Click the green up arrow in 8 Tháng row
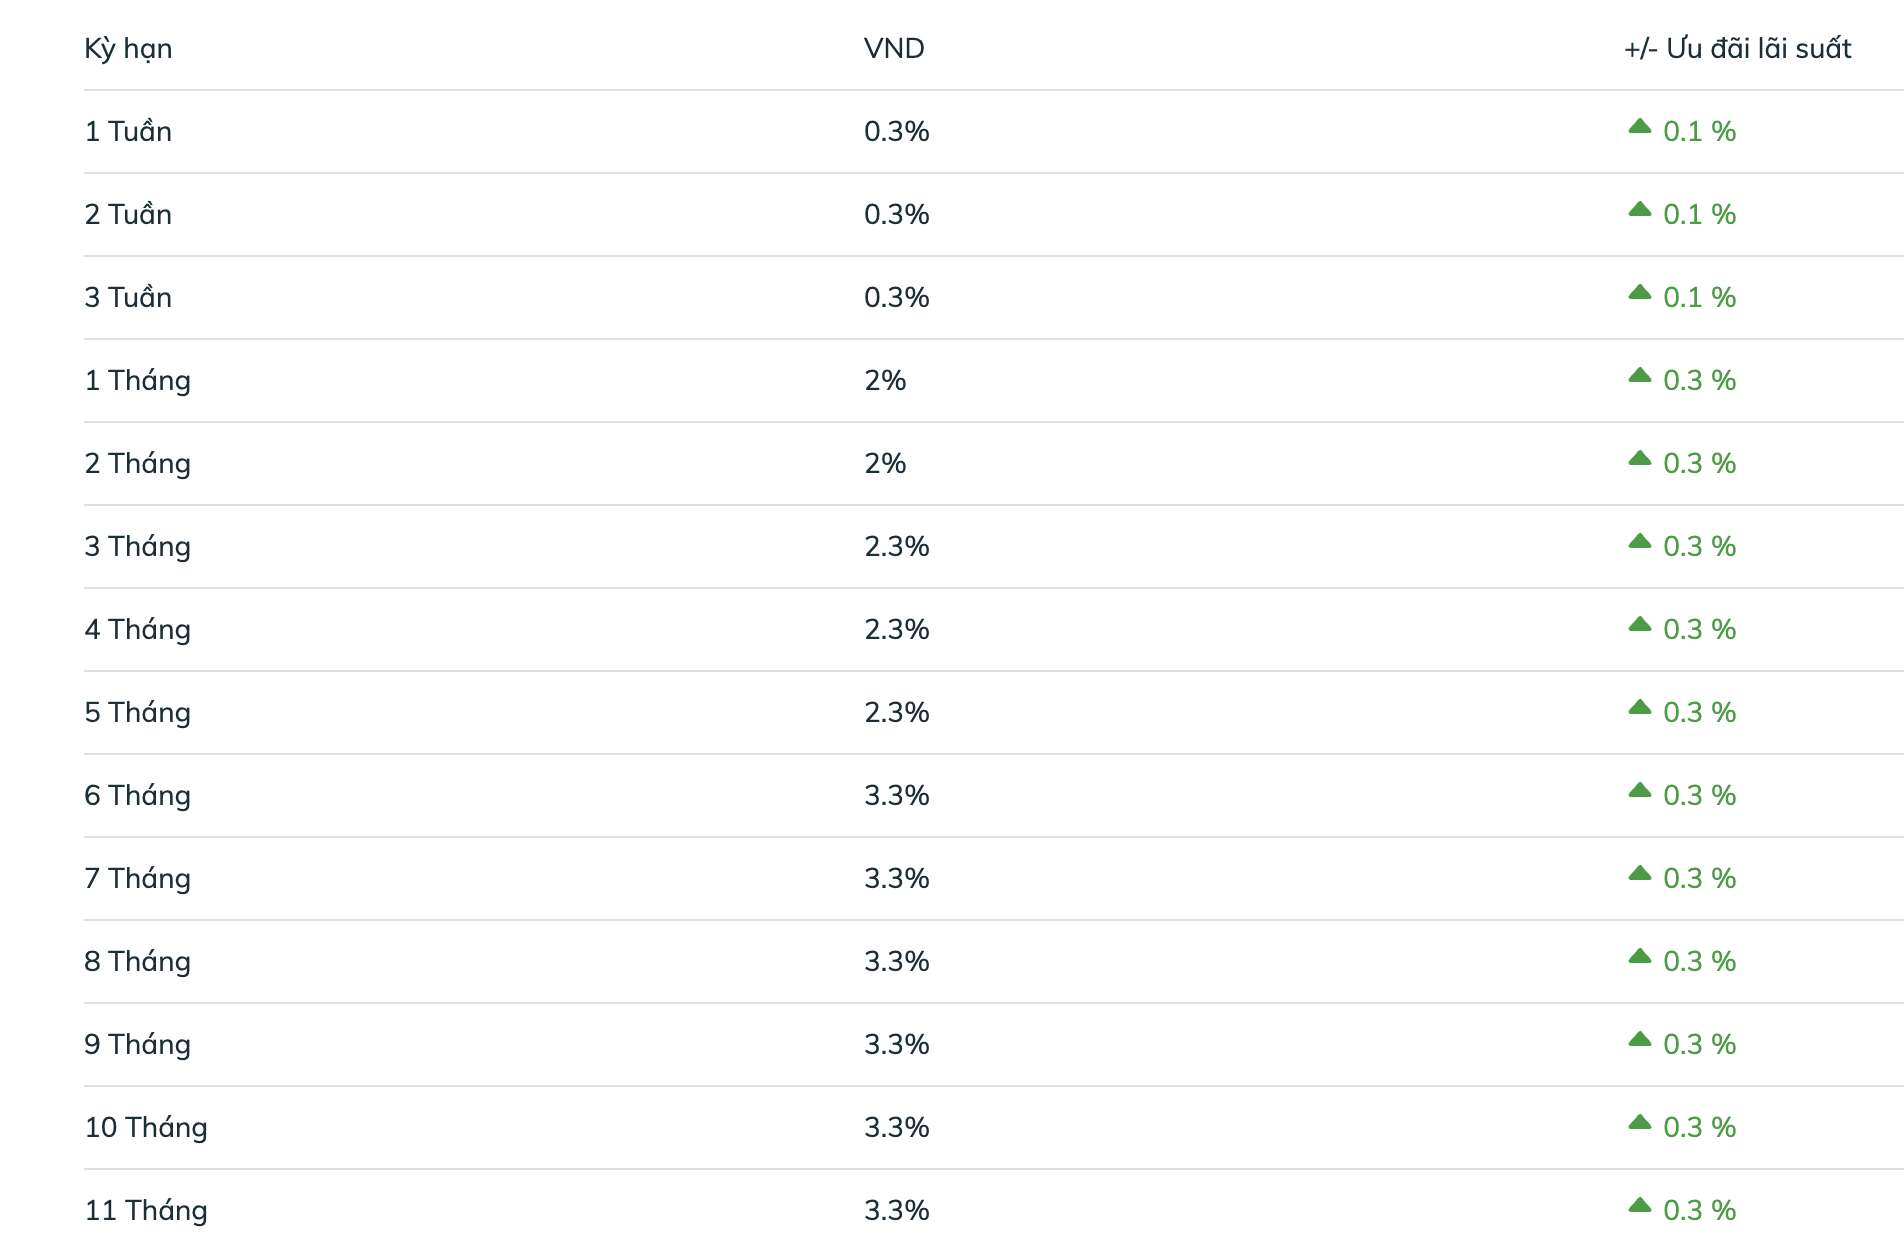This screenshot has height=1238, width=1904. point(1639,956)
